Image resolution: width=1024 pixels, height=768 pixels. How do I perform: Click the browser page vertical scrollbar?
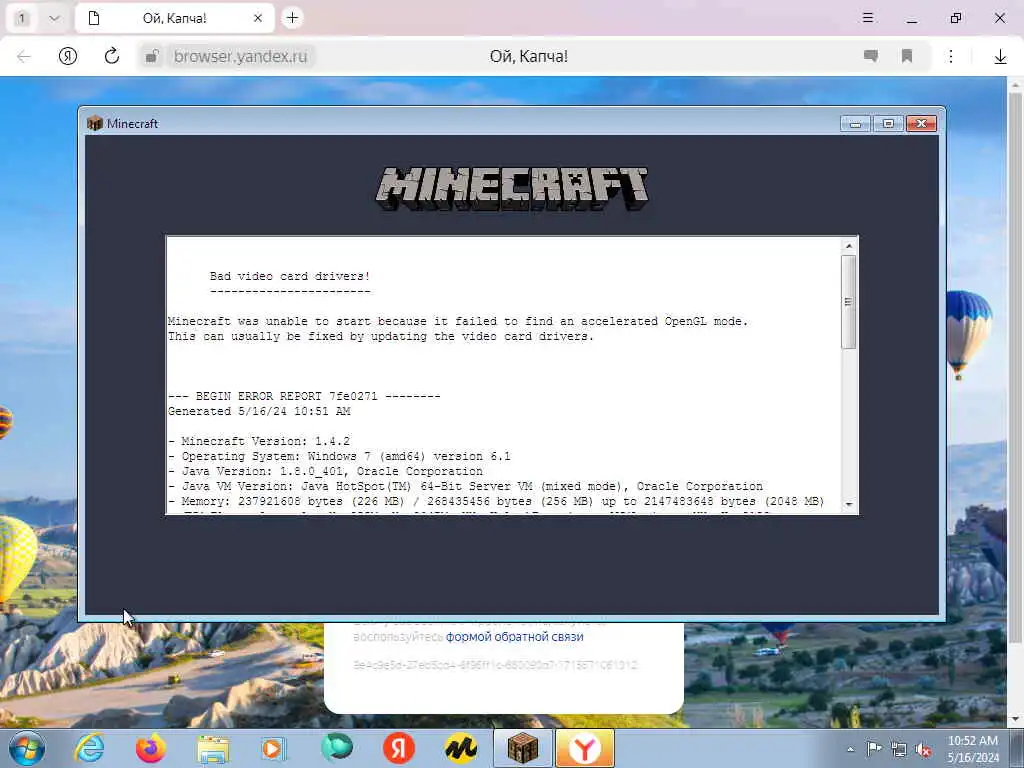point(1015,368)
